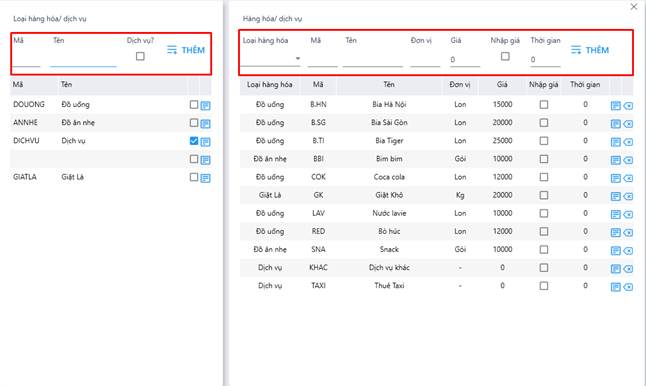The height and width of the screenshot is (386, 646).
Task: Click the Giá column header
Action: pyautogui.click(x=502, y=84)
